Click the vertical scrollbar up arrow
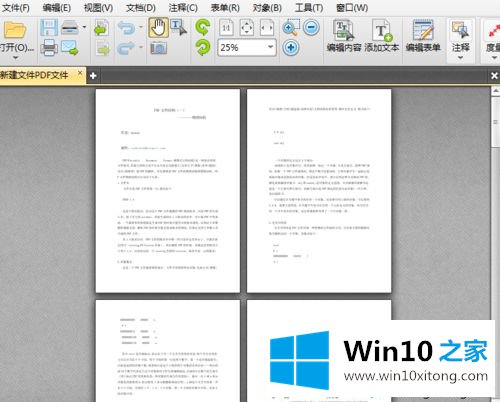 [496, 91]
